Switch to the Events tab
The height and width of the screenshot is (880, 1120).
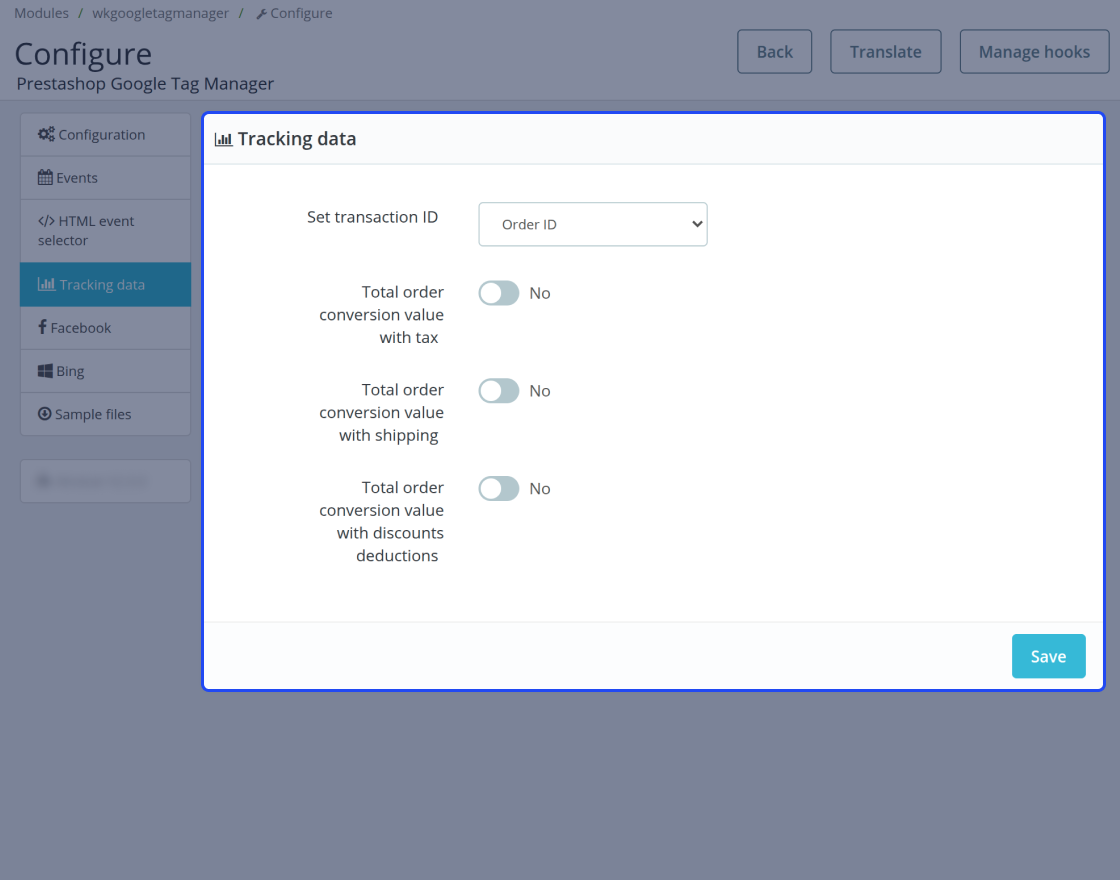[106, 178]
